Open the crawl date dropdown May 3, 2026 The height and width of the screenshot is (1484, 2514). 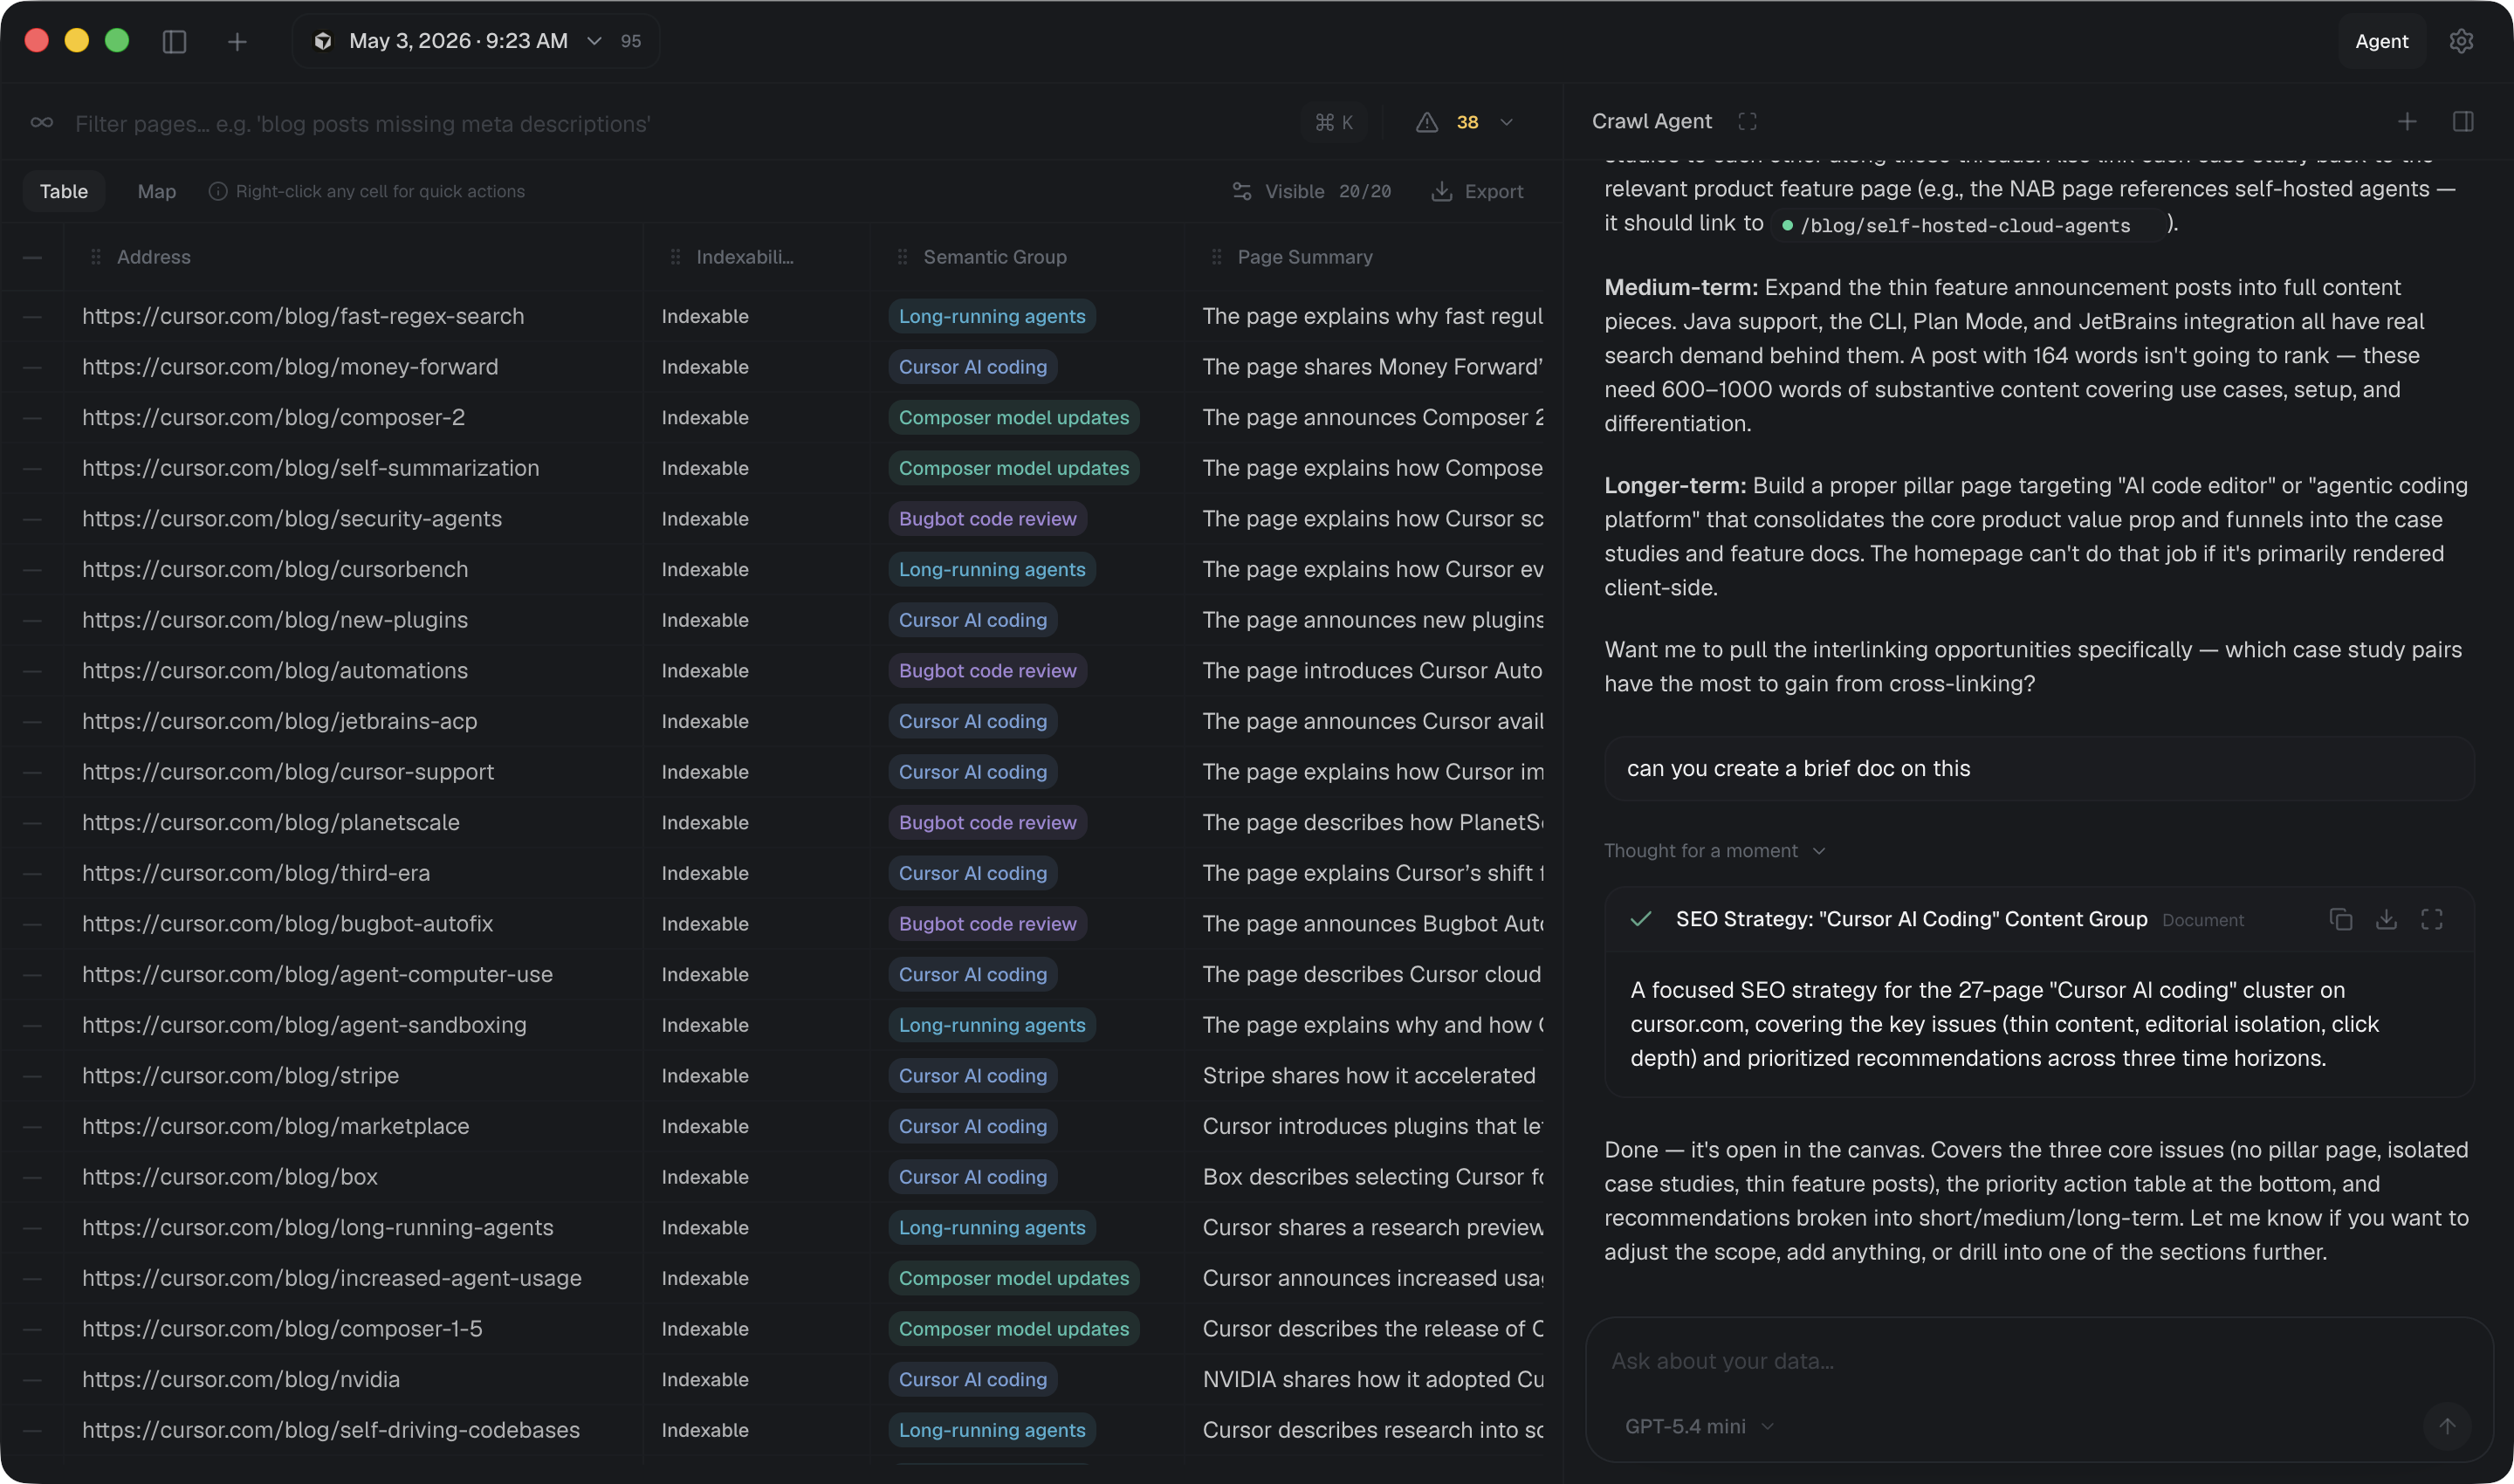tap(475, 41)
